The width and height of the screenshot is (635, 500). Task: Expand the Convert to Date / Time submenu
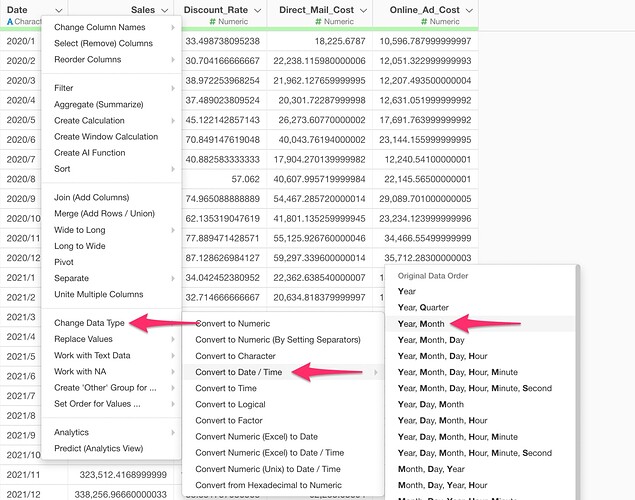click(245, 372)
